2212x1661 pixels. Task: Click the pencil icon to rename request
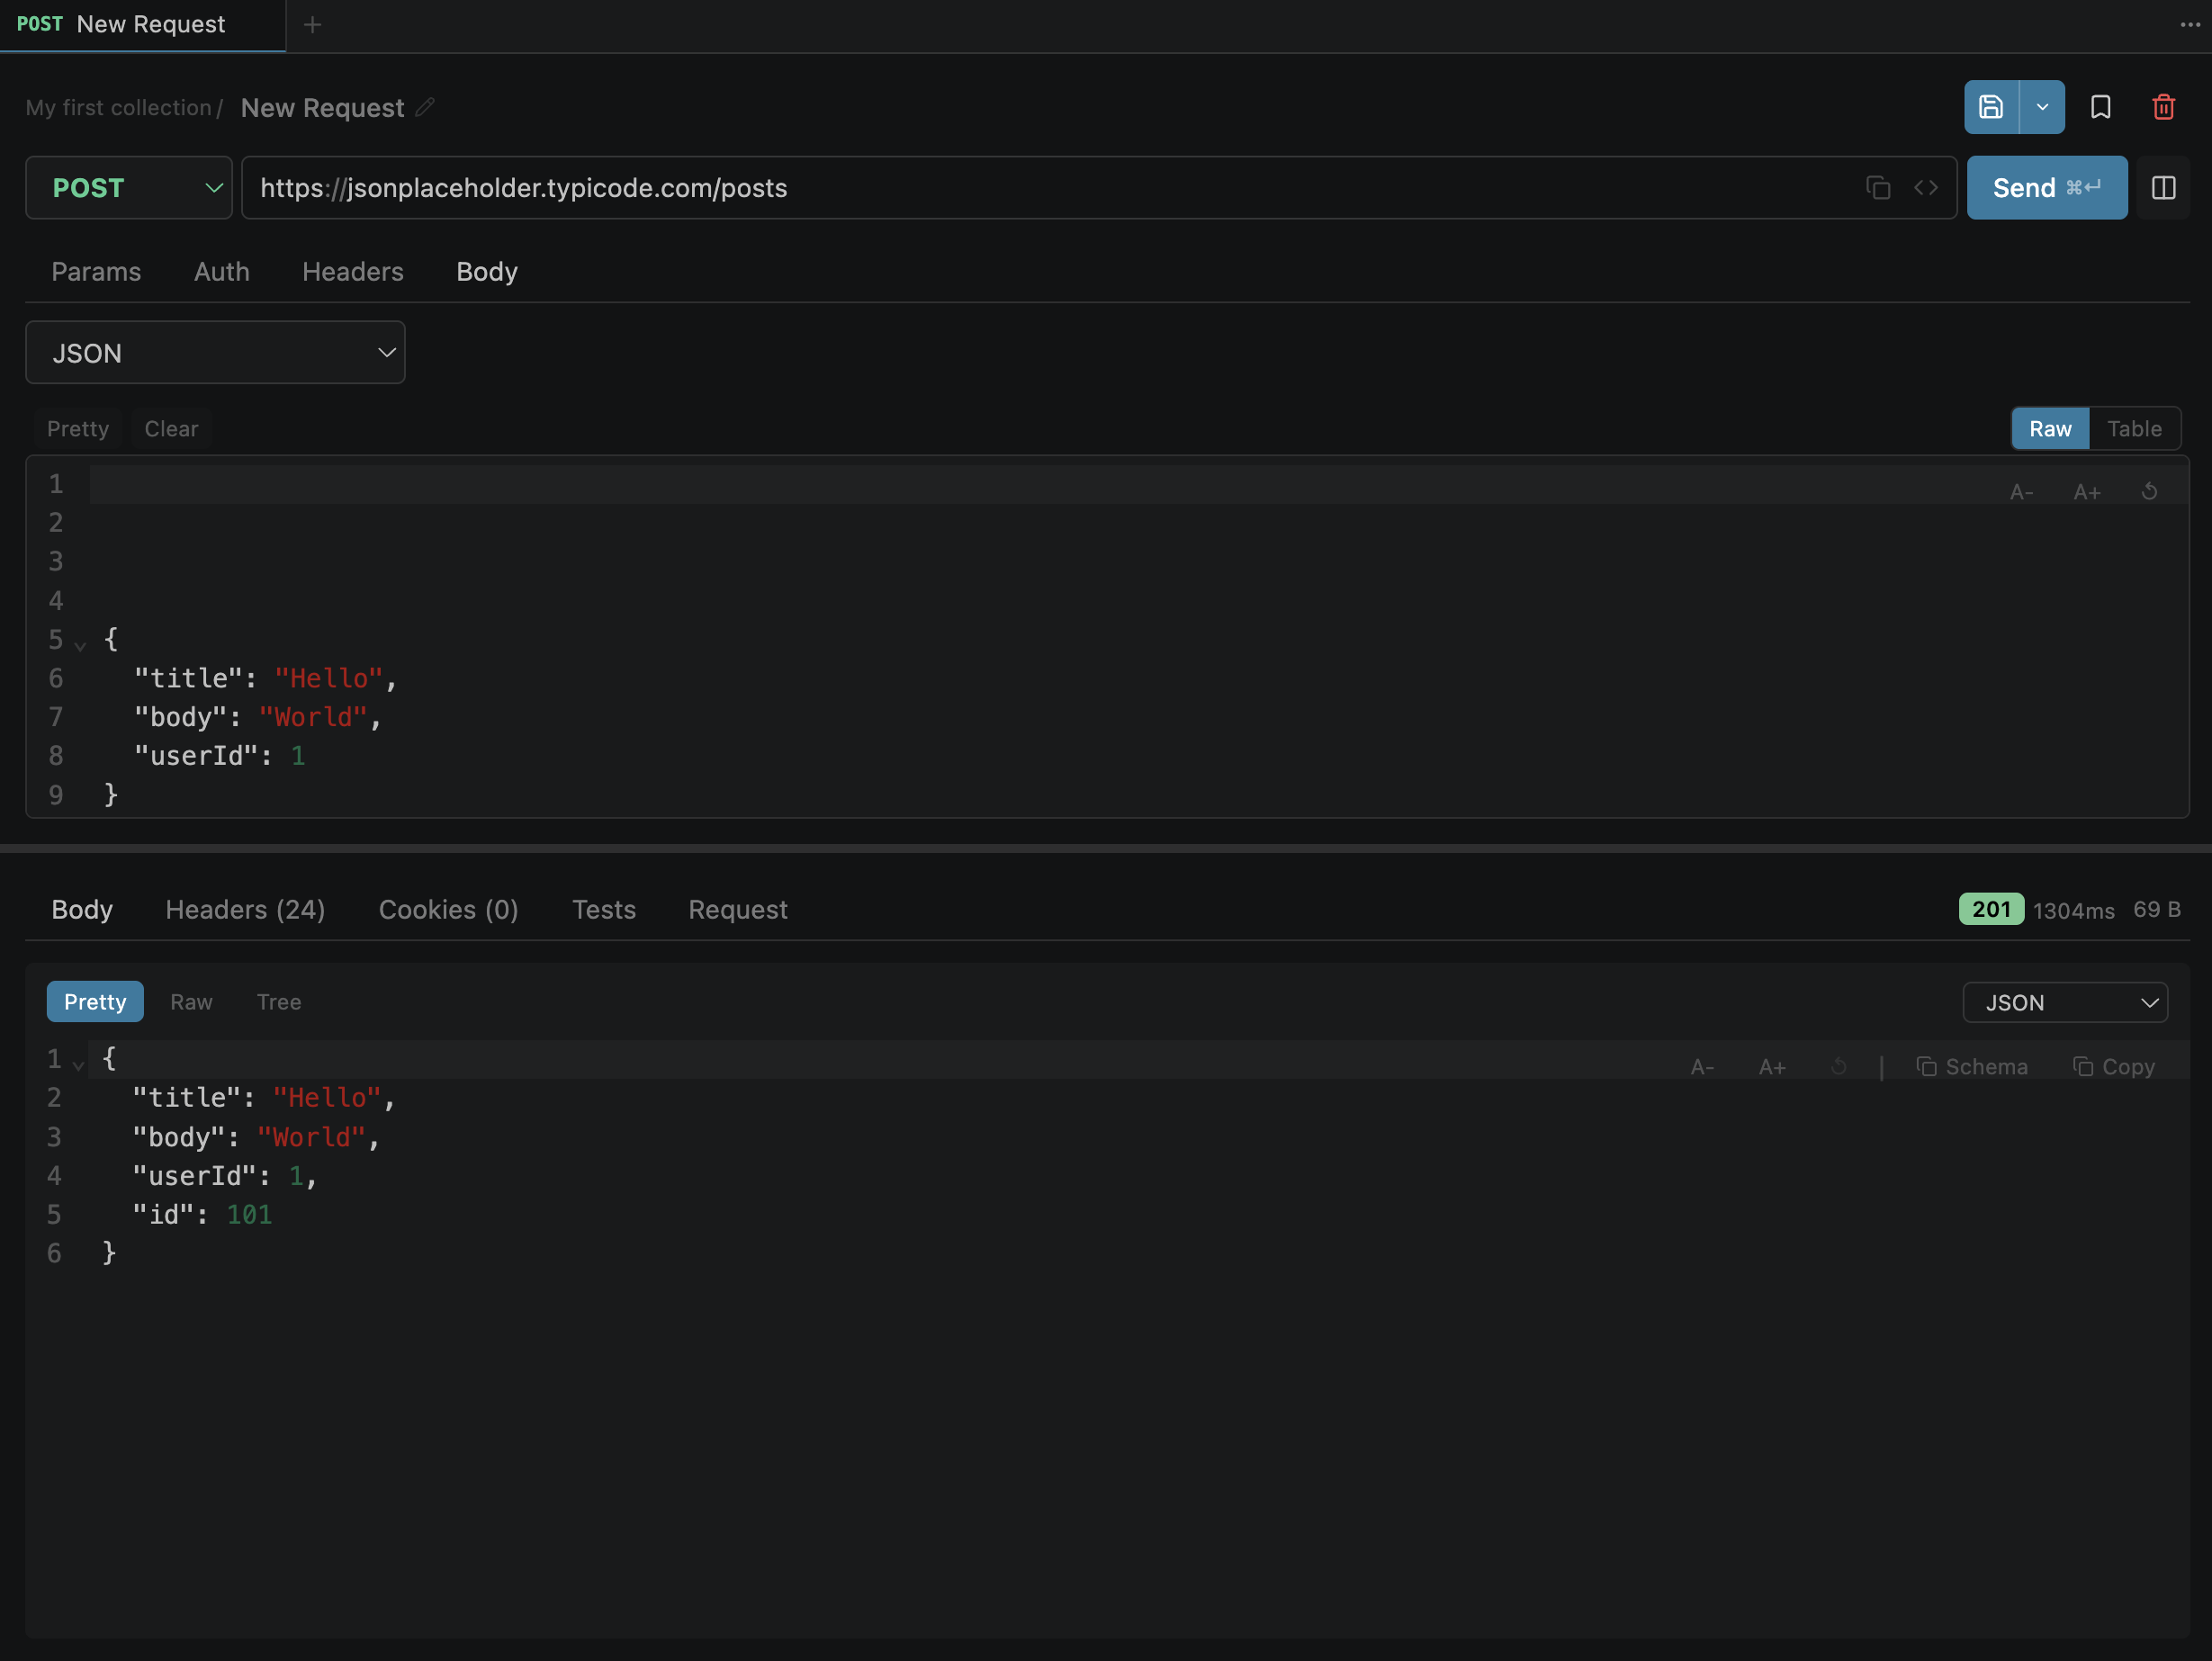point(425,107)
